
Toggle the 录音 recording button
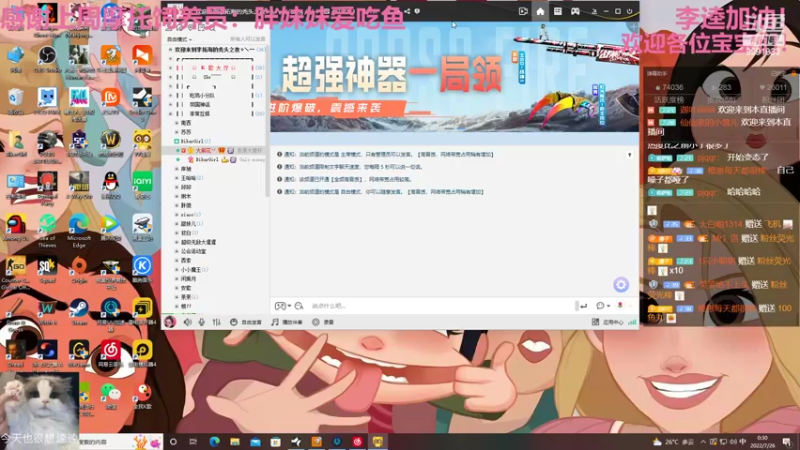(323, 322)
